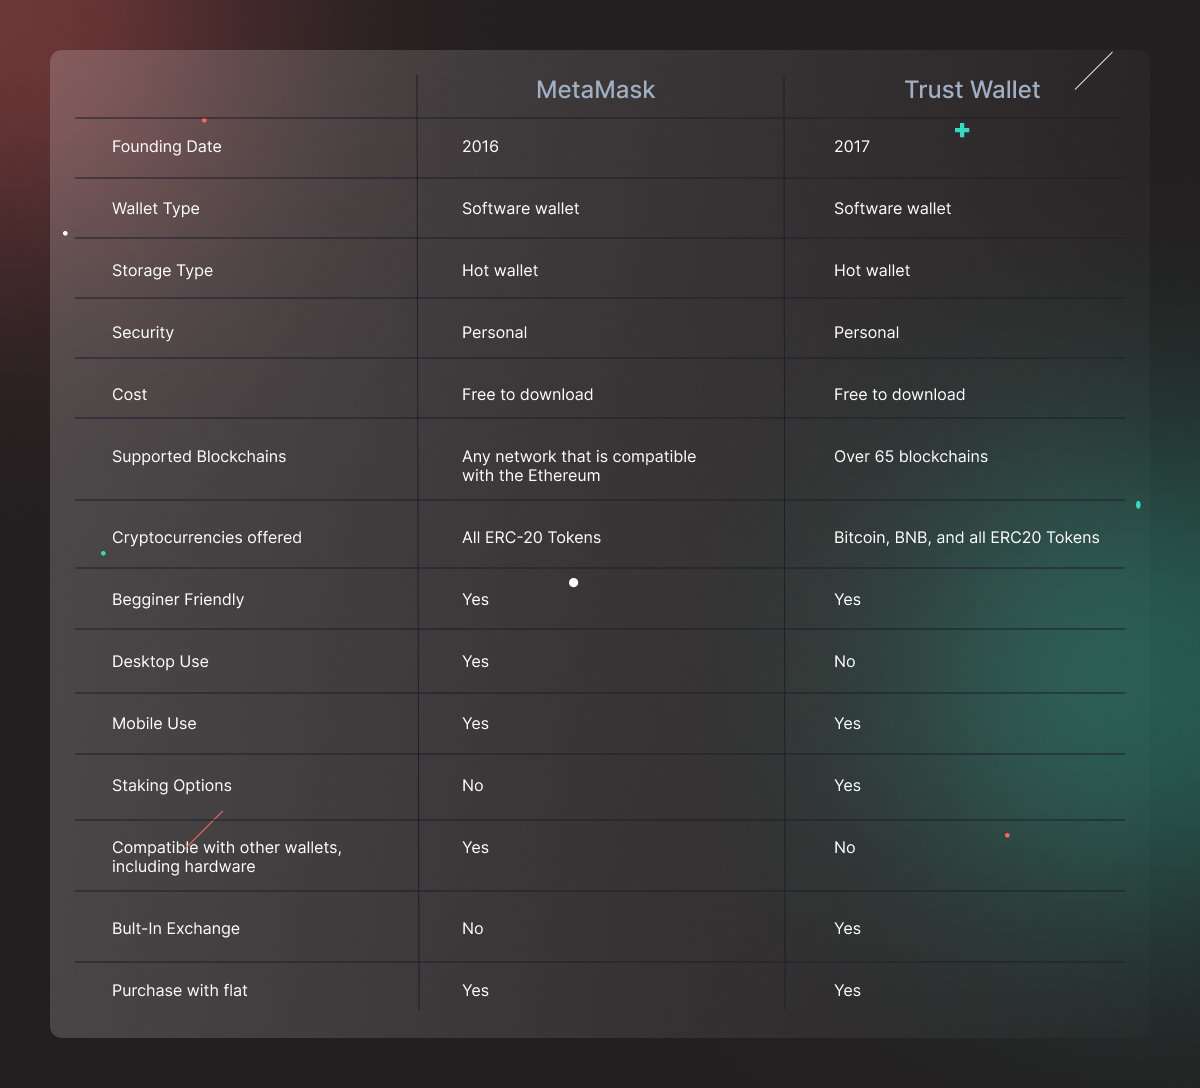Click MetaMask's Yes for Begginer Friendly

(x=476, y=599)
